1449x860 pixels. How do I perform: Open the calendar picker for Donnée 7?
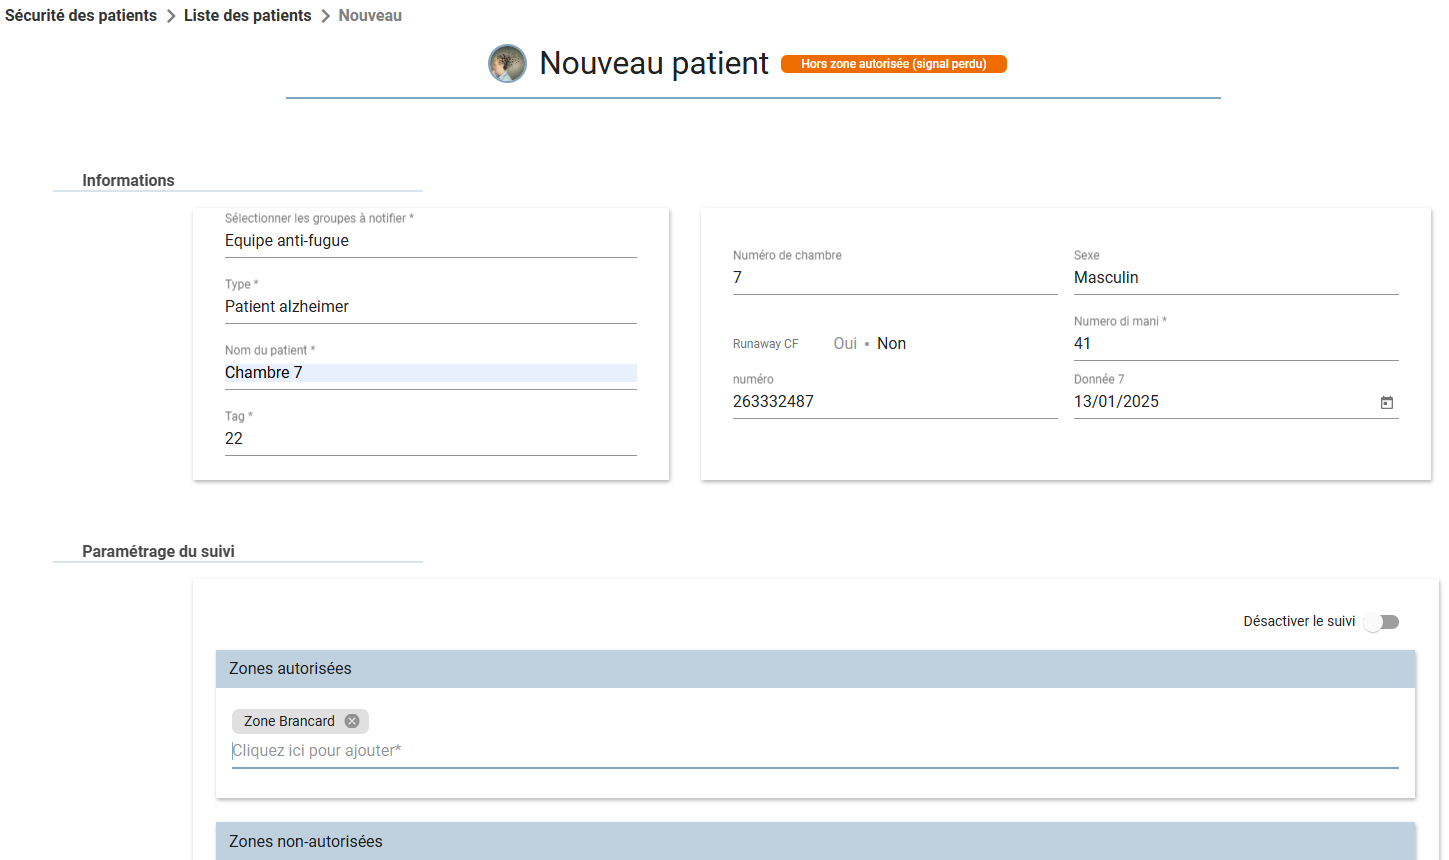[x=1387, y=402]
